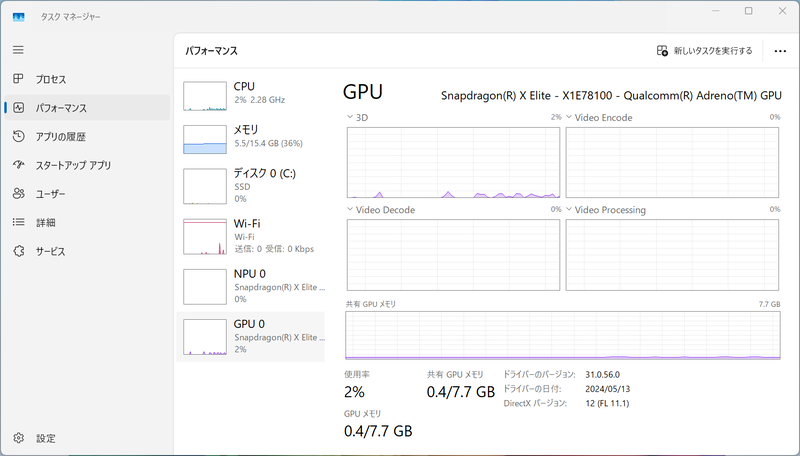
Task: Switch to ユーザー label
Action: tap(50, 194)
